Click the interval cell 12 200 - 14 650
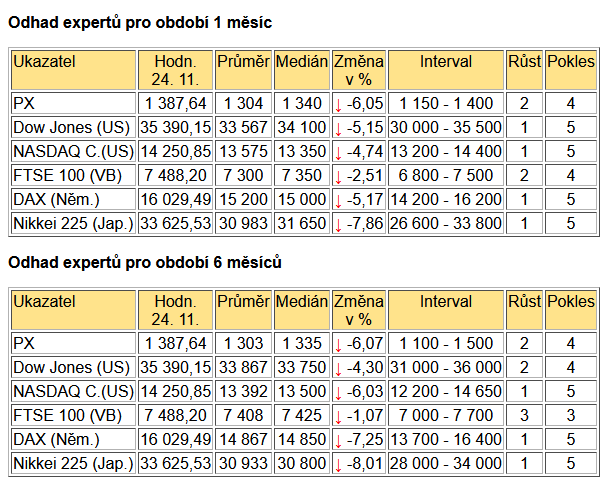This screenshot has width=613, height=495. tap(446, 392)
